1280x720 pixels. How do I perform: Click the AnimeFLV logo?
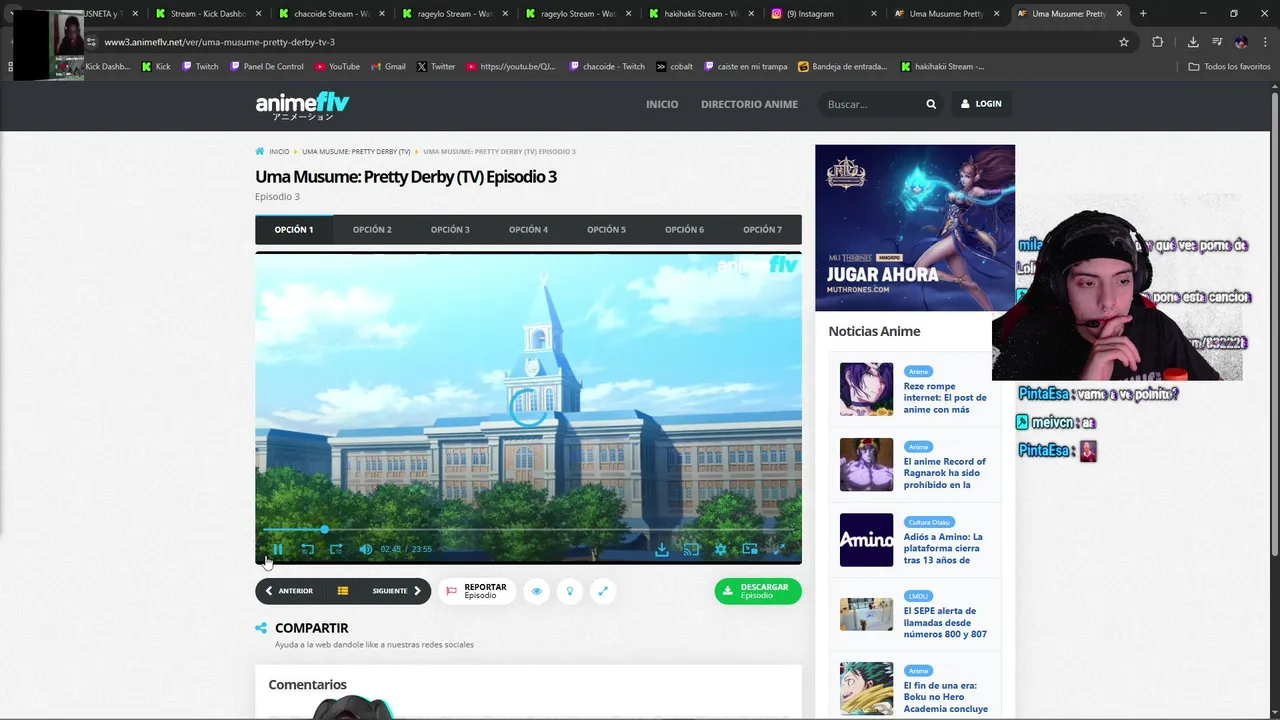click(302, 105)
